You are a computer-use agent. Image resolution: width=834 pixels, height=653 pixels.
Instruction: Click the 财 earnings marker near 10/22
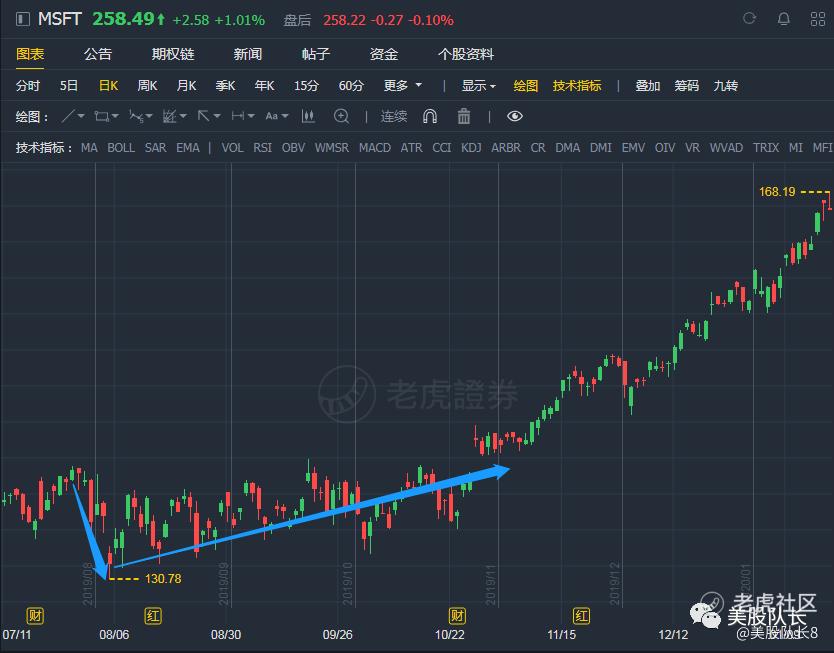[x=457, y=616]
